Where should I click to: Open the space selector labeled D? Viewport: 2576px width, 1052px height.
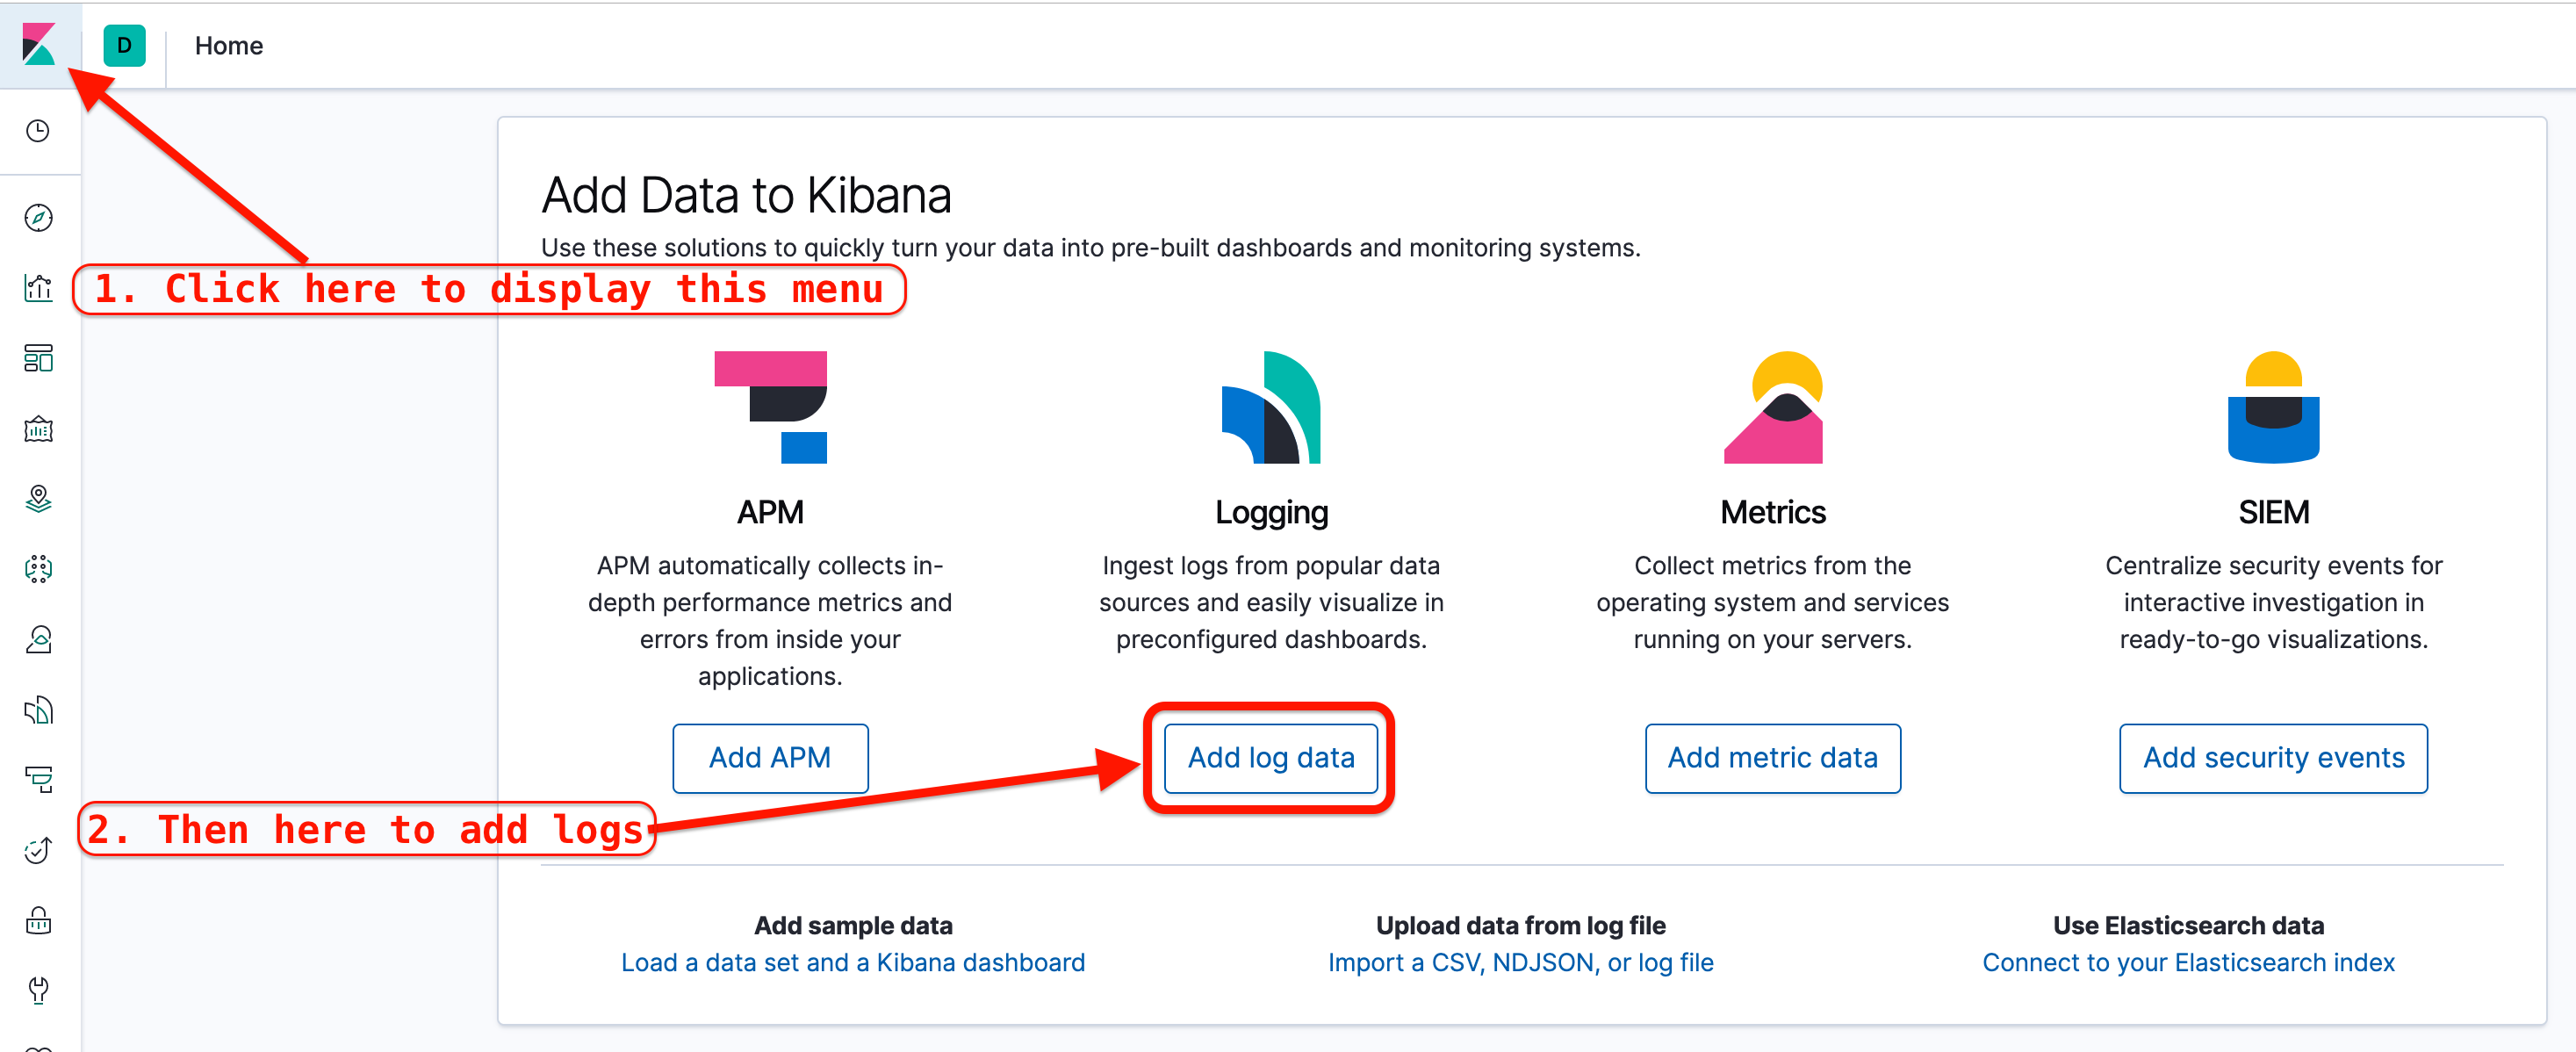[124, 45]
